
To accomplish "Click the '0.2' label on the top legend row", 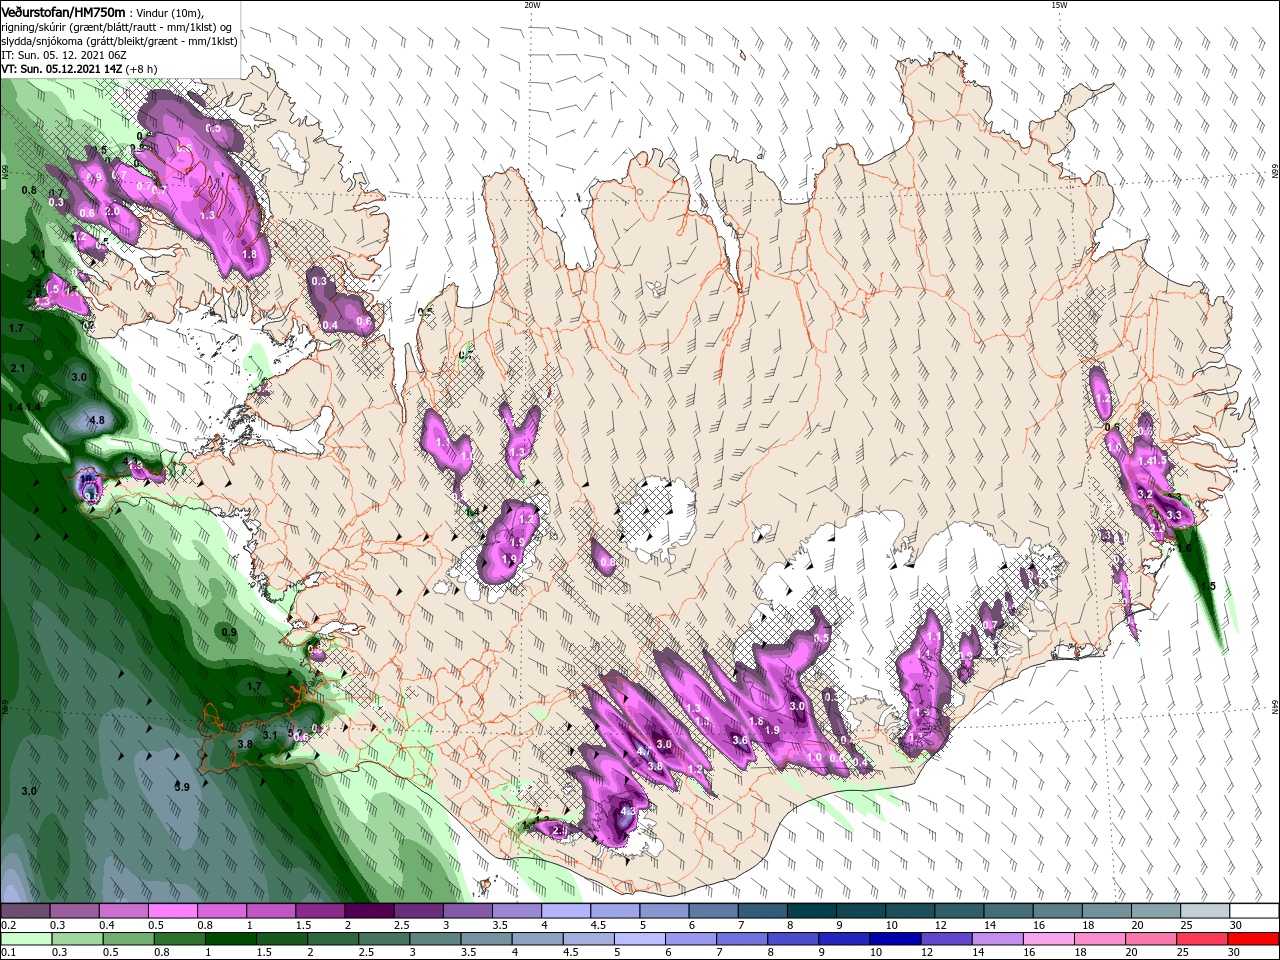I will [8, 925].
